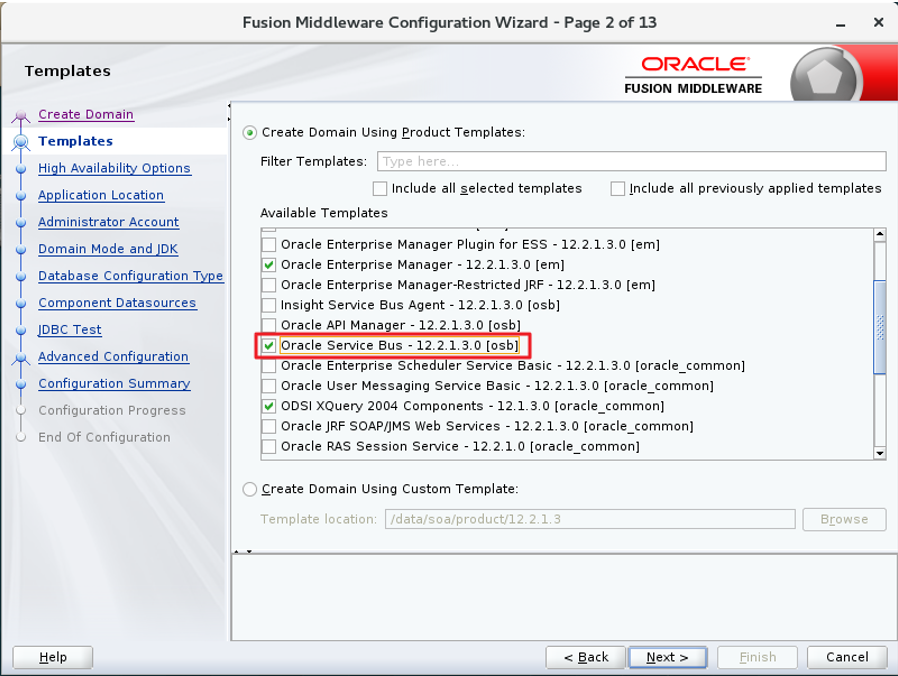Check Oracle Enterprise Manager Plugin for ESS
898x676 pixels.
click(x=269, y=245)
